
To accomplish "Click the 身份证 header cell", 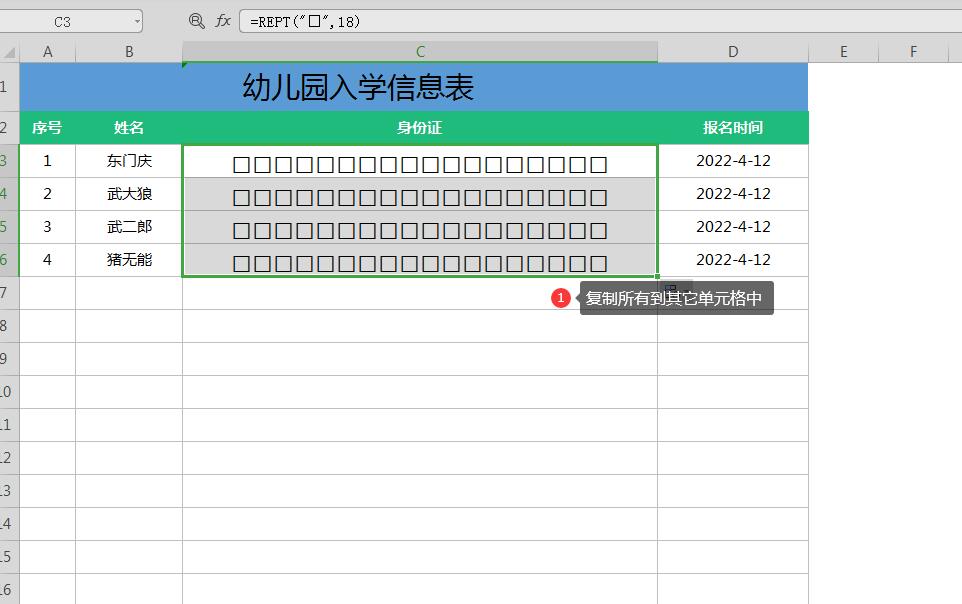I will click(420, 128).
